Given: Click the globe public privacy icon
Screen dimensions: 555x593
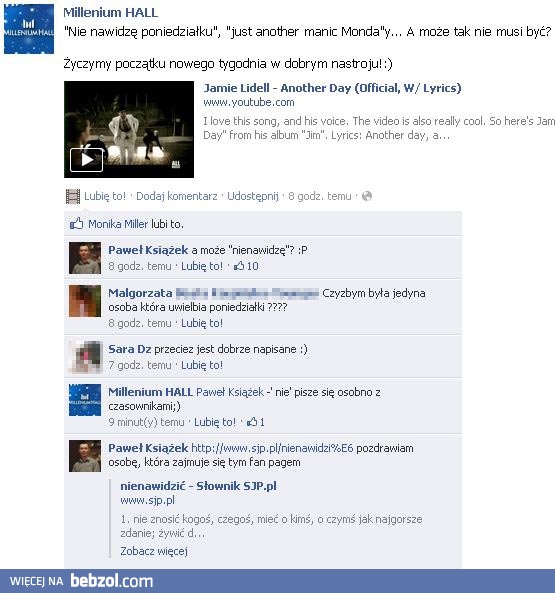Looking at the screenshot, I should (367, 196).
